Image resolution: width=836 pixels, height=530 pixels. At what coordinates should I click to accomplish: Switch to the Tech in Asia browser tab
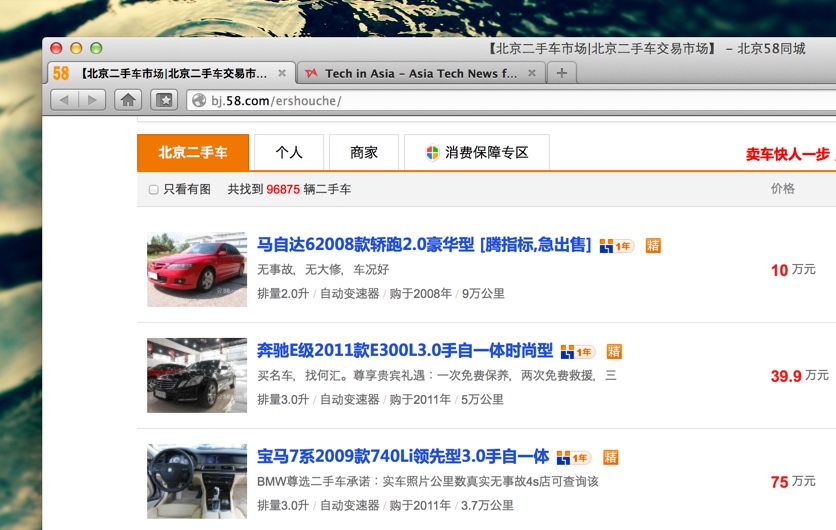point(421,73)
